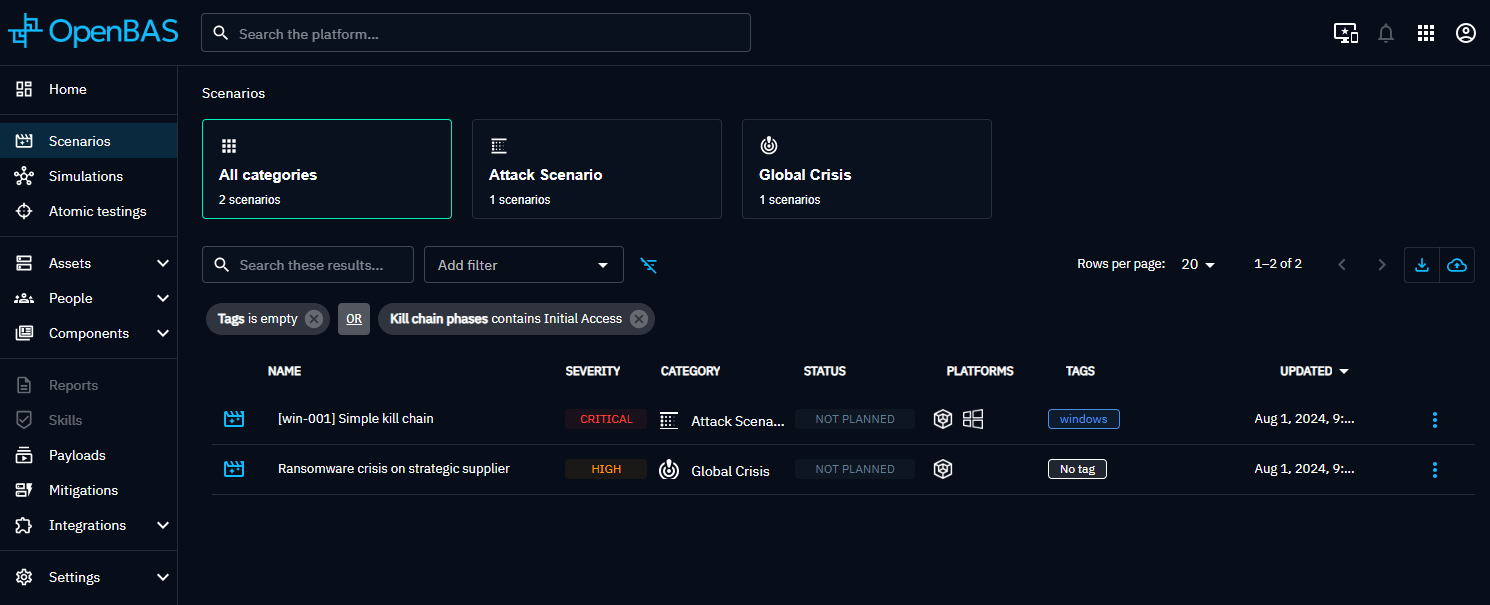This screenshot has height=605, width=1490.
Task: Go to Simulations in sidebar
Action: coord(86,176)
